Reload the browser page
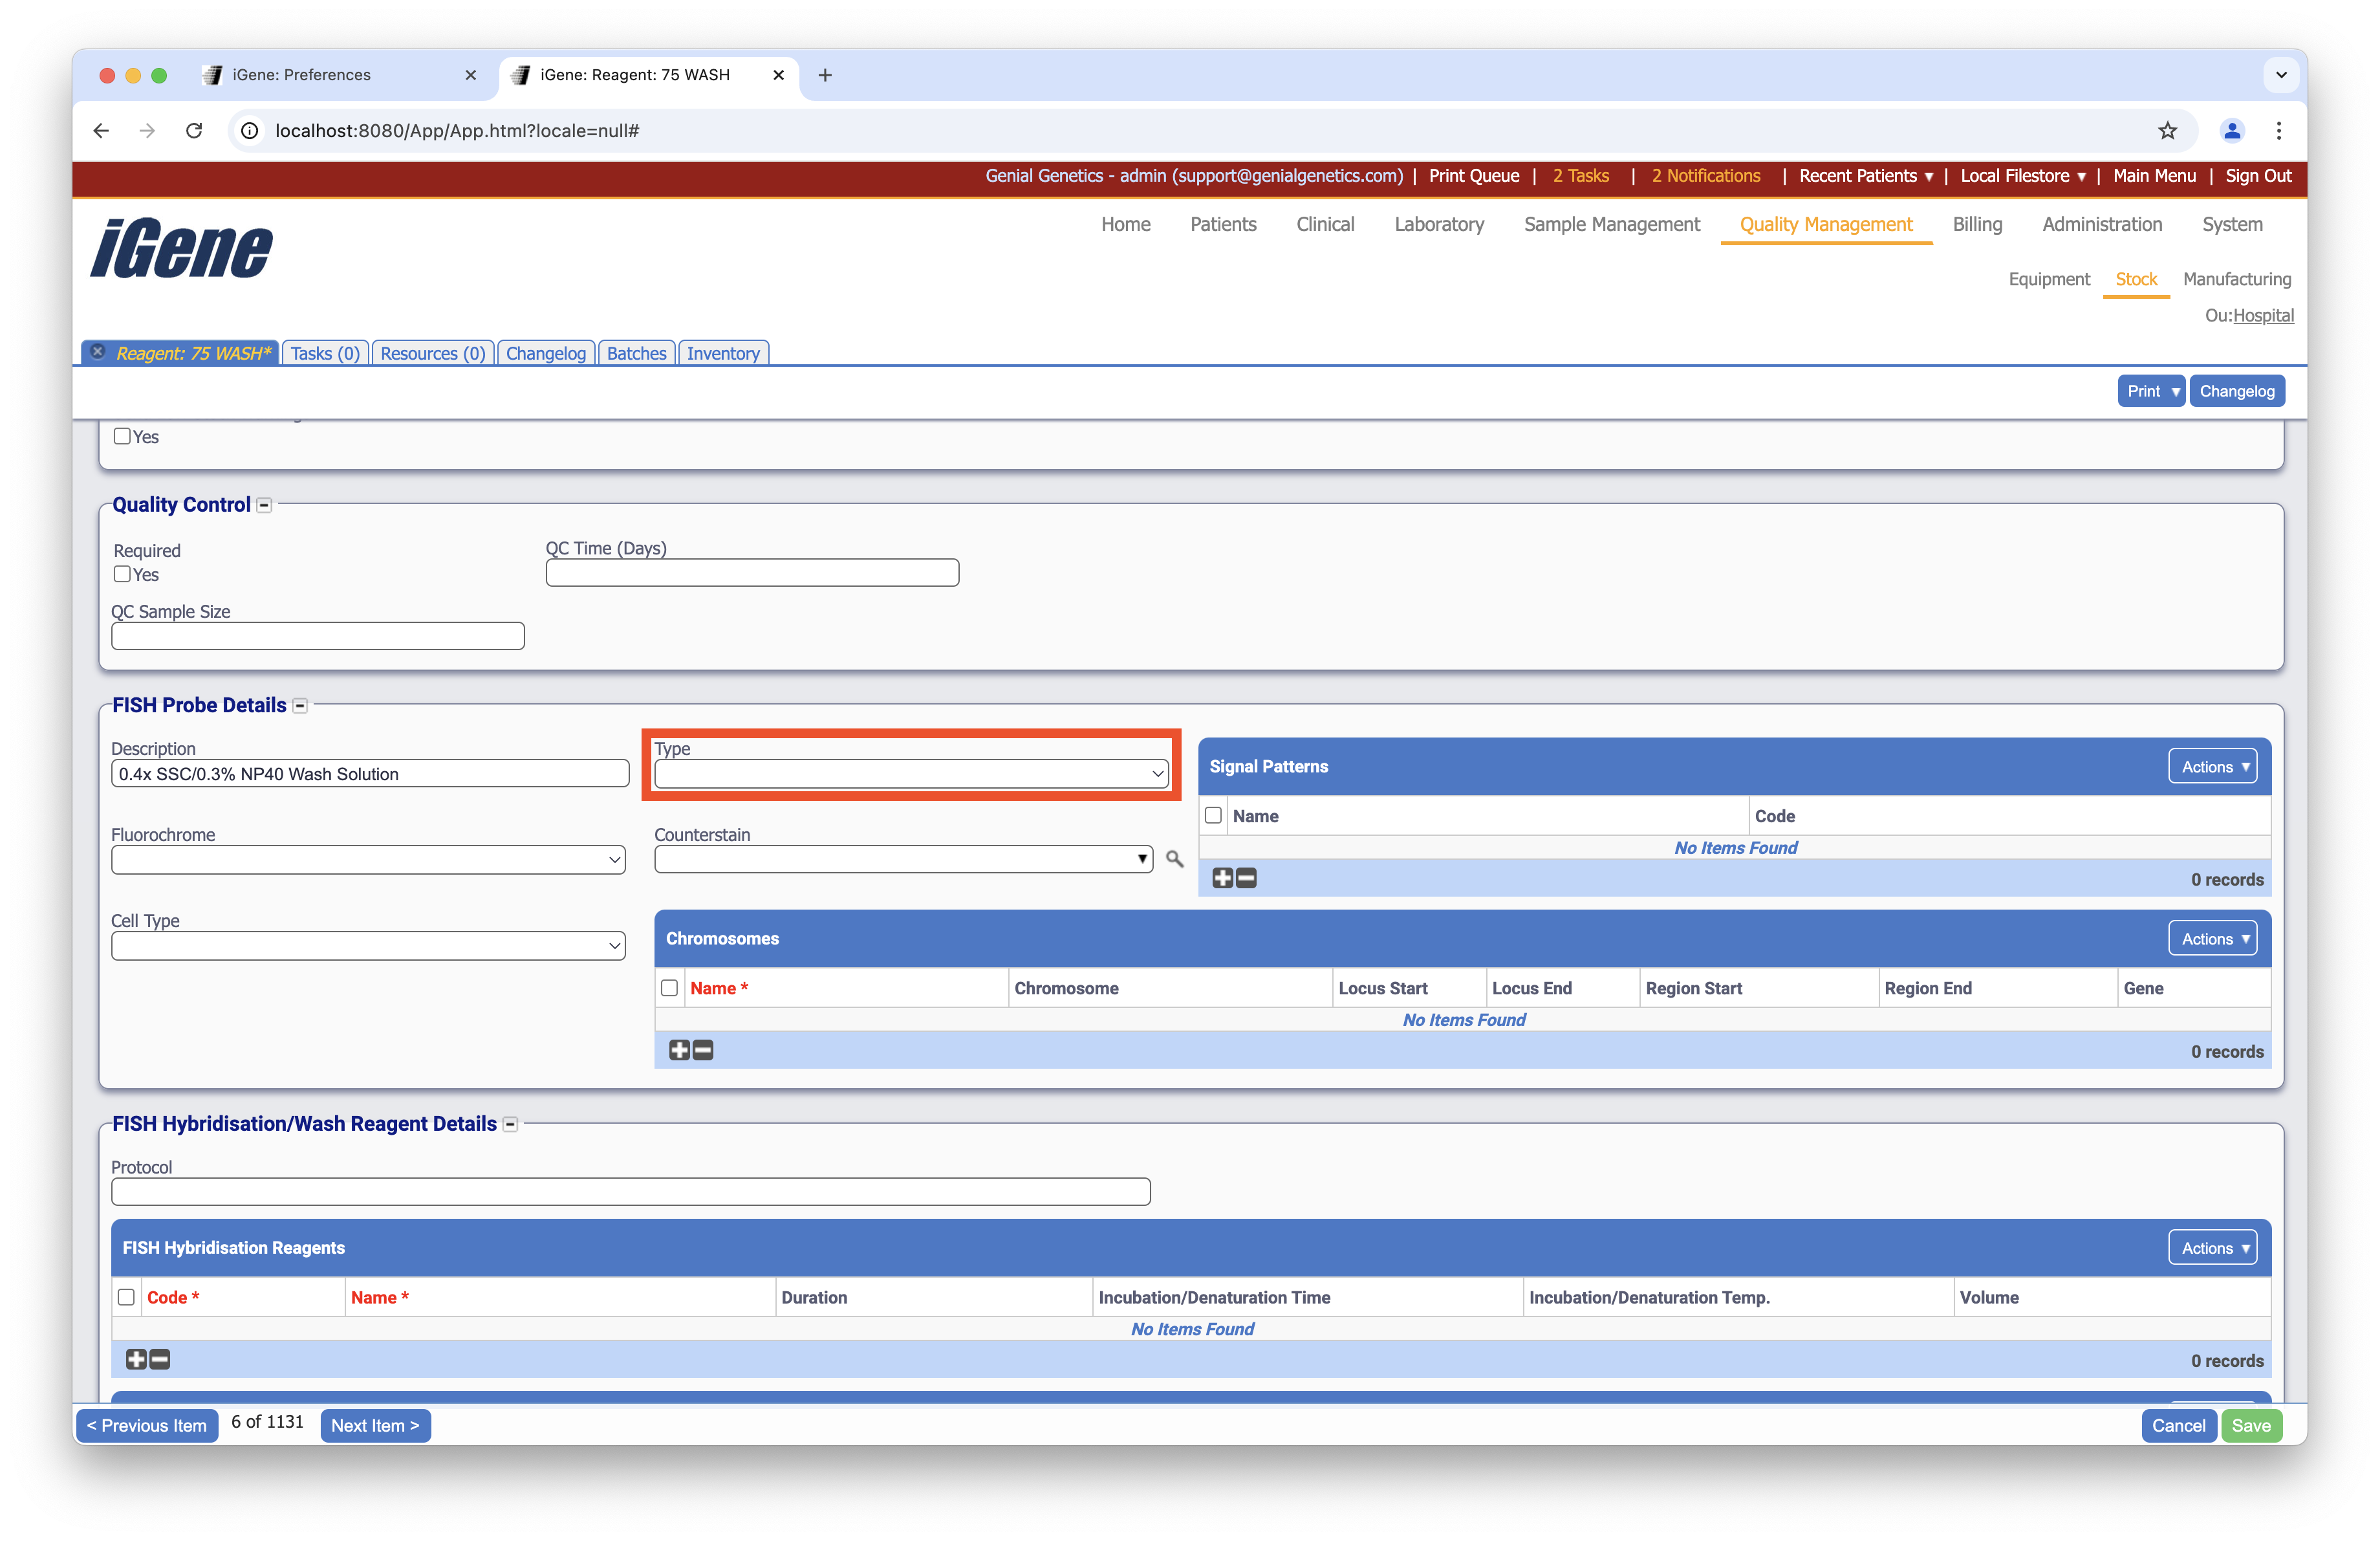2380x1541 pixels. coord(194,131)
